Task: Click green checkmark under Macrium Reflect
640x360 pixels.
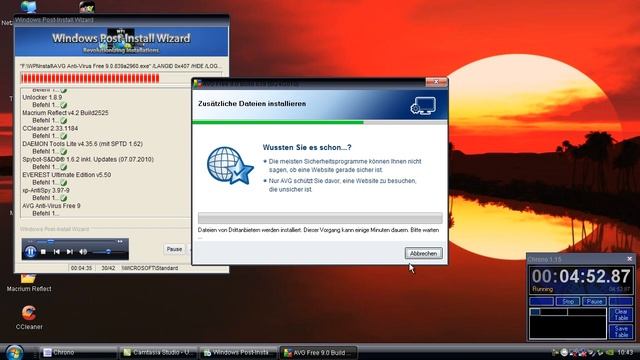Action: (x=64, y=121)
